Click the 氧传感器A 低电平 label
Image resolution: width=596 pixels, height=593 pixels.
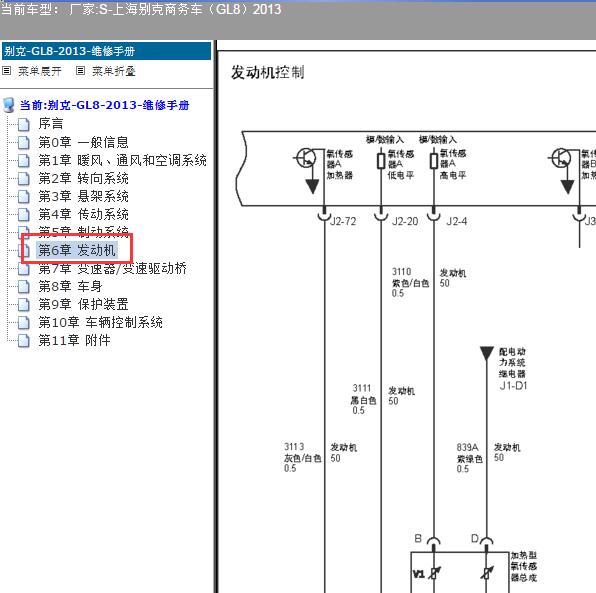tap(401, 164)
